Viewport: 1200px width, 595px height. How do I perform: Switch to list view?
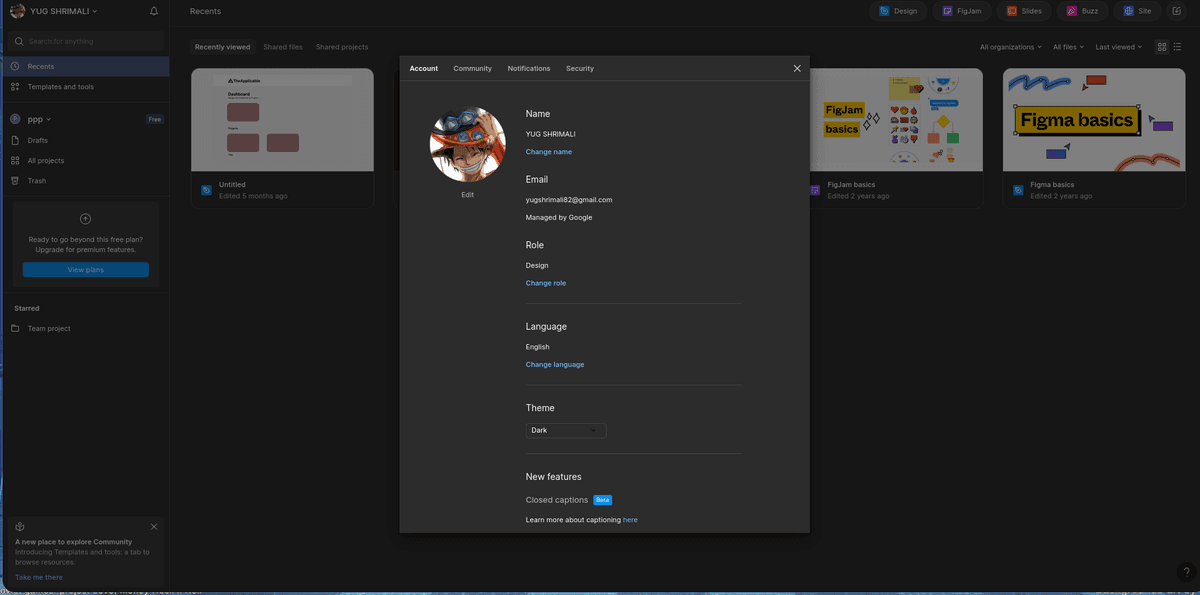1177,47
